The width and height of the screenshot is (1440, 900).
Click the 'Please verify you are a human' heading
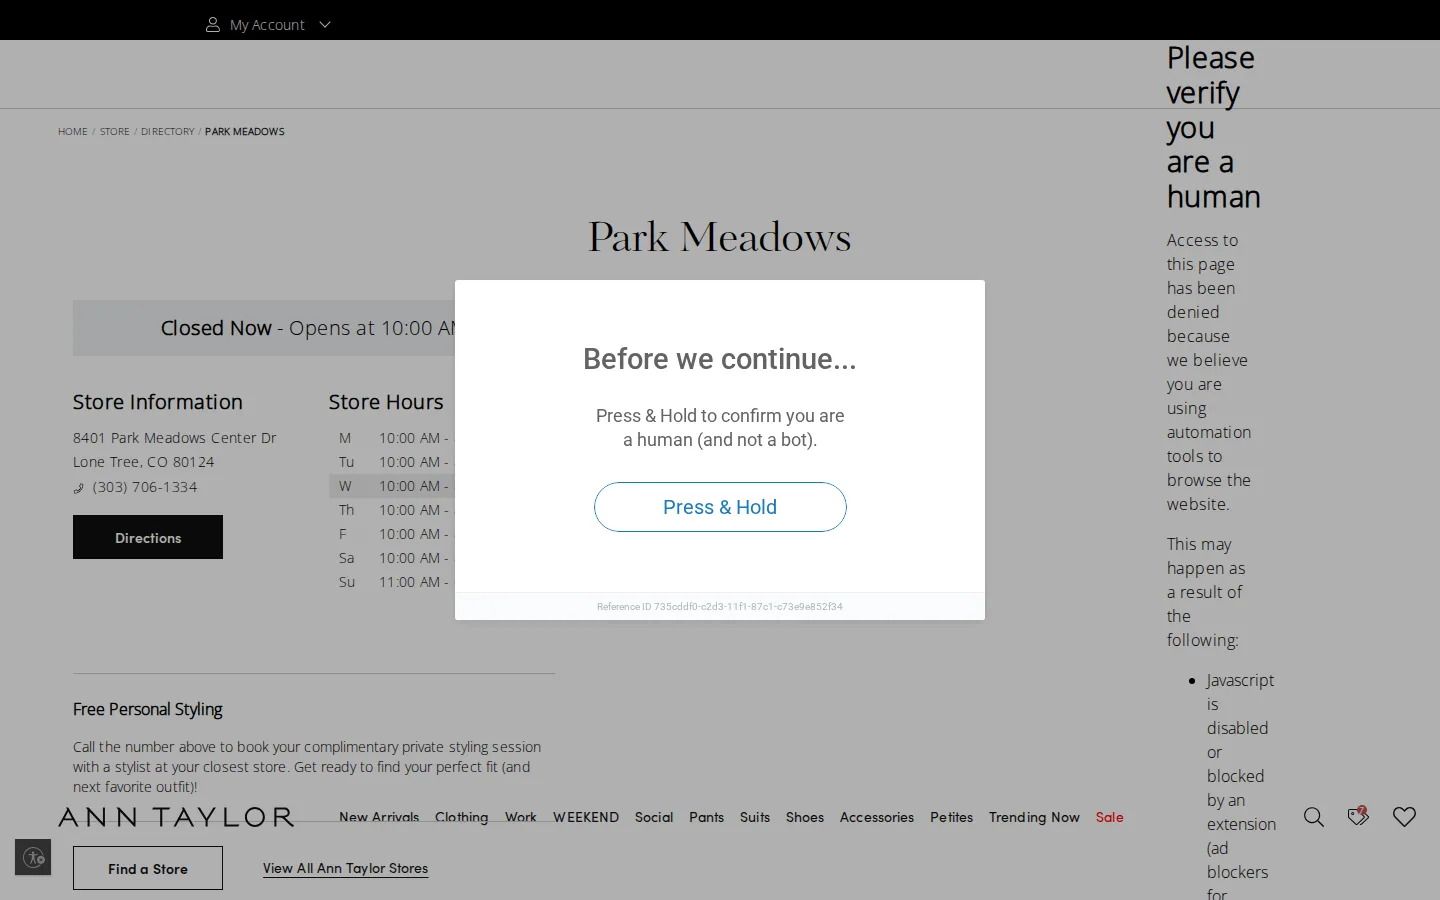(x=1213, y=127)
